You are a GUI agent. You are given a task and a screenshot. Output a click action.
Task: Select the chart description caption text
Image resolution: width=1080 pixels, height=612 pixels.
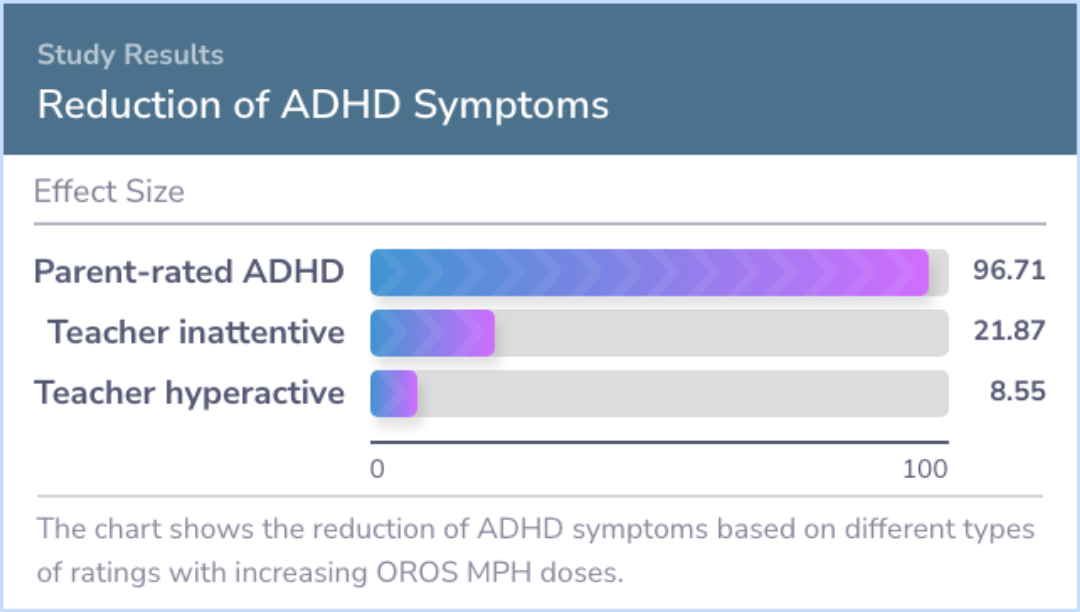535,551
